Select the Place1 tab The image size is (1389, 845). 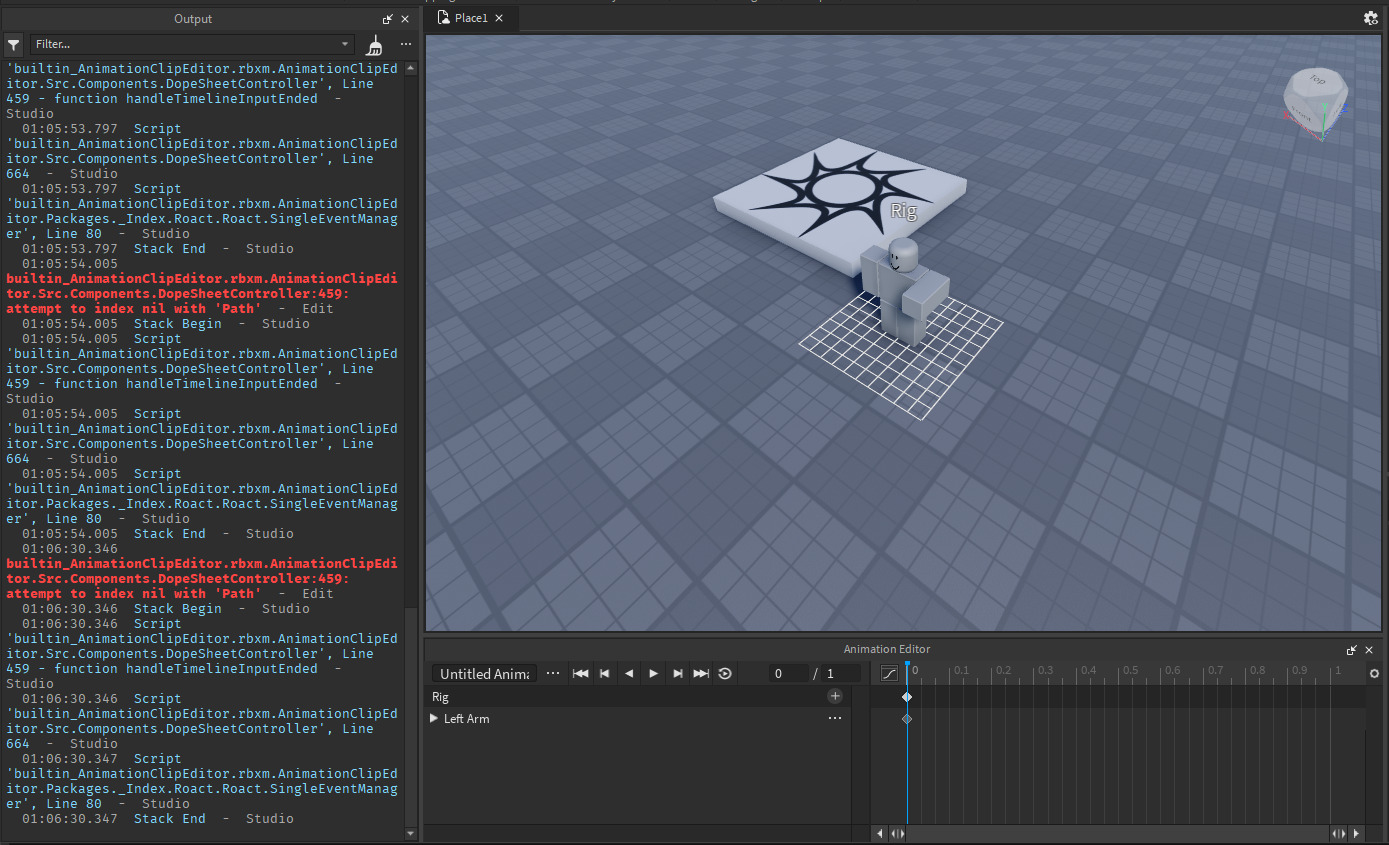point(470,17)
